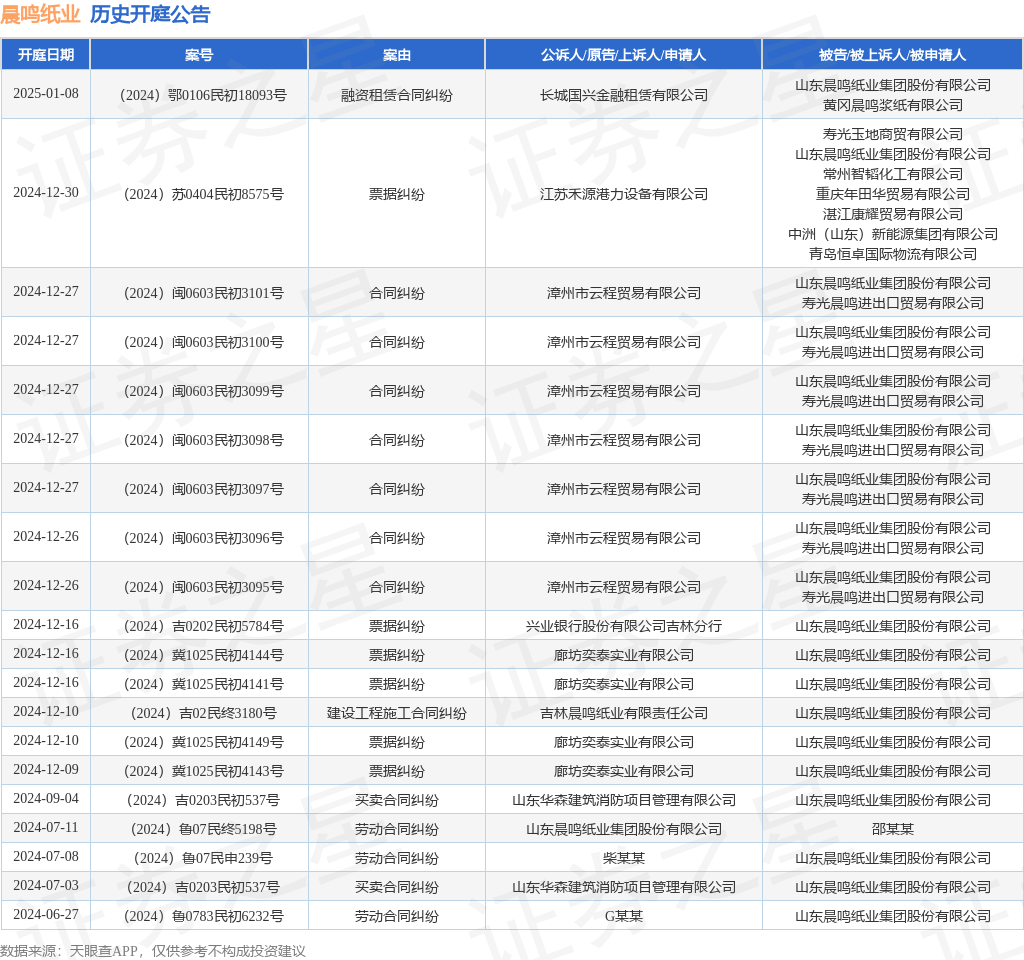This screenshot has width=1024, height=960.
Task: Click plaintiff 长城国兴金融租赁有限公司
Action: tap(624, 95)
